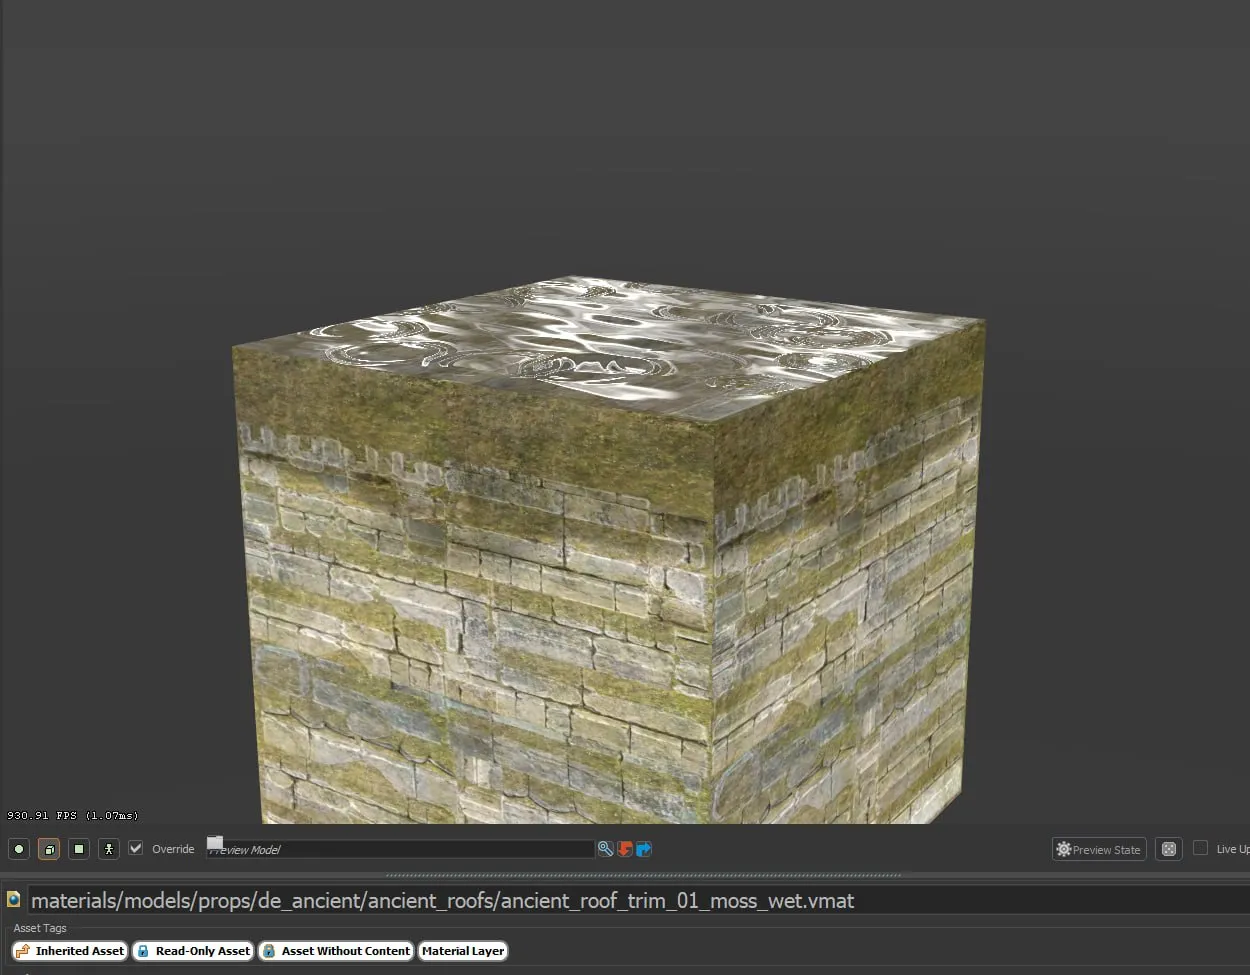Click the Preview State button

[1099, 849]
